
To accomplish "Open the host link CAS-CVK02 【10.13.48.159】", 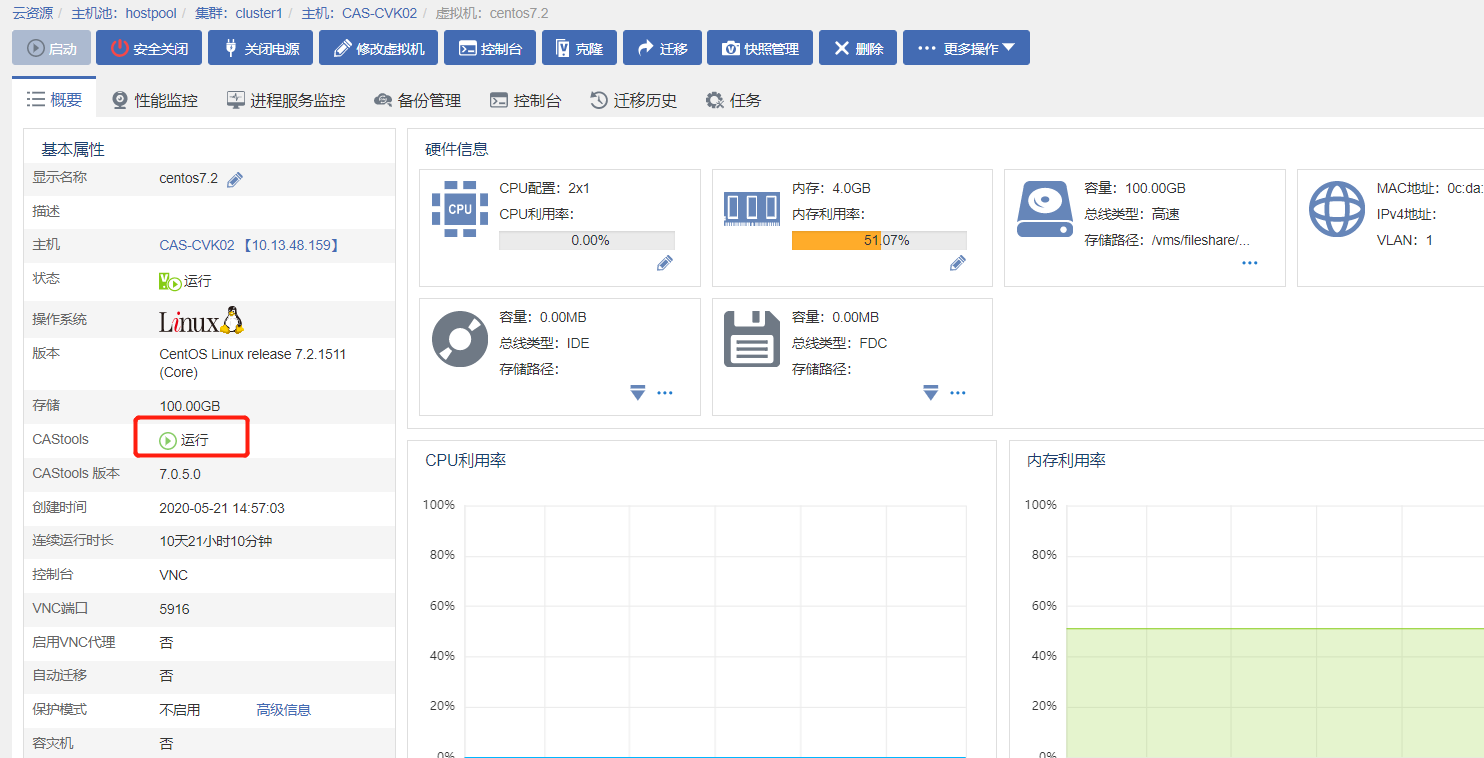I will pyautogui.click(x=250, y=245).
